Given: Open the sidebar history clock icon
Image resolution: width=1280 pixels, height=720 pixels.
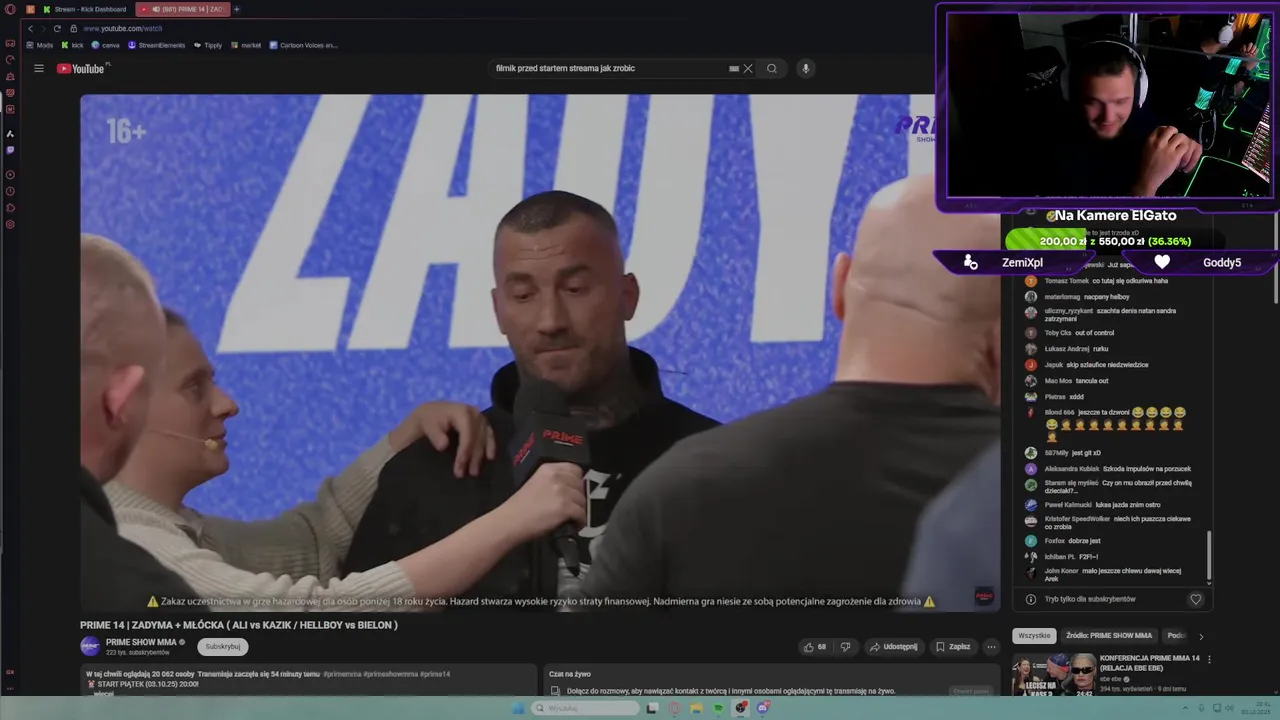Looking at the screenshot, I should 10,191.
